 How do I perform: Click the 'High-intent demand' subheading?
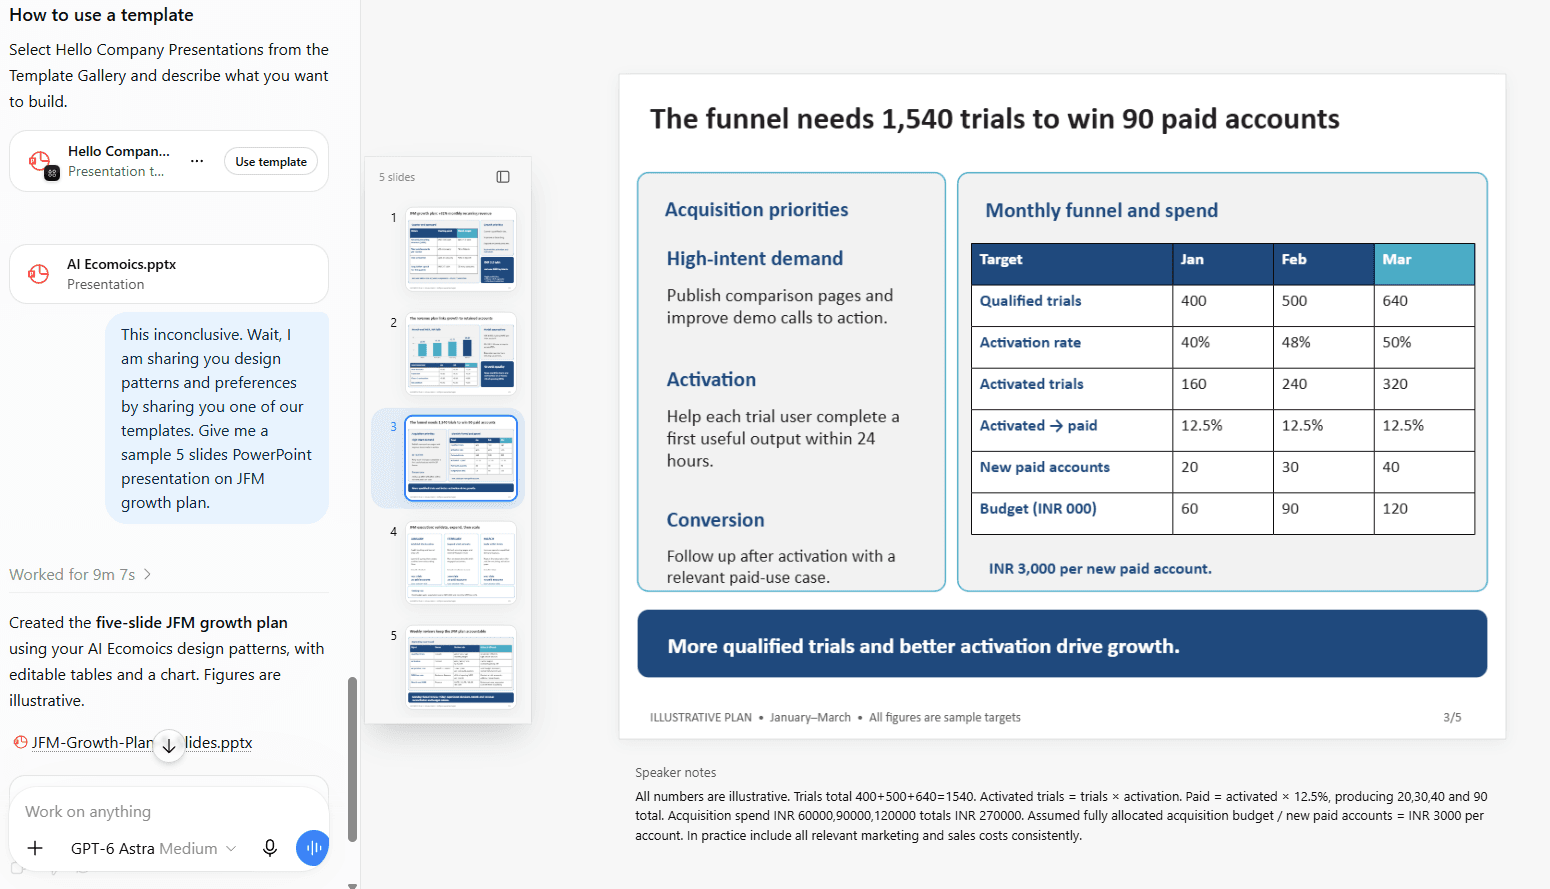coord(755,258)
